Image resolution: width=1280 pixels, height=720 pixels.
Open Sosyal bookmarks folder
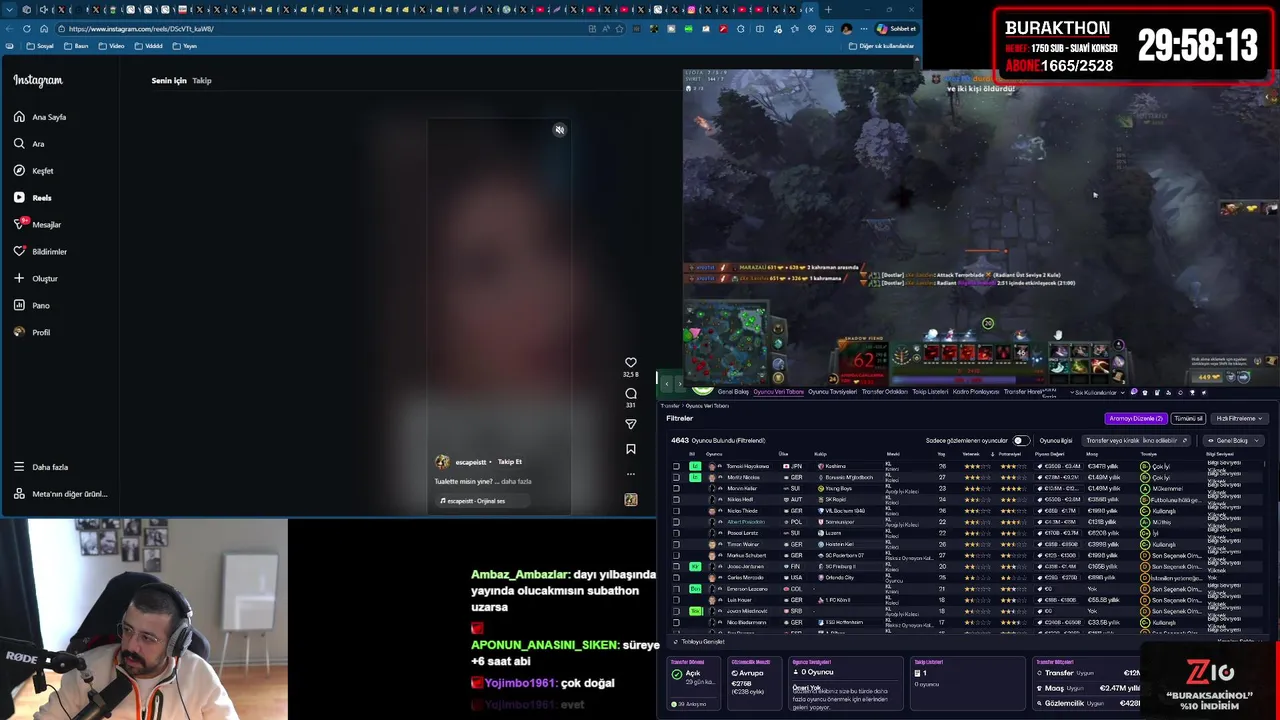pyautogui.click(x=42, y=46)
